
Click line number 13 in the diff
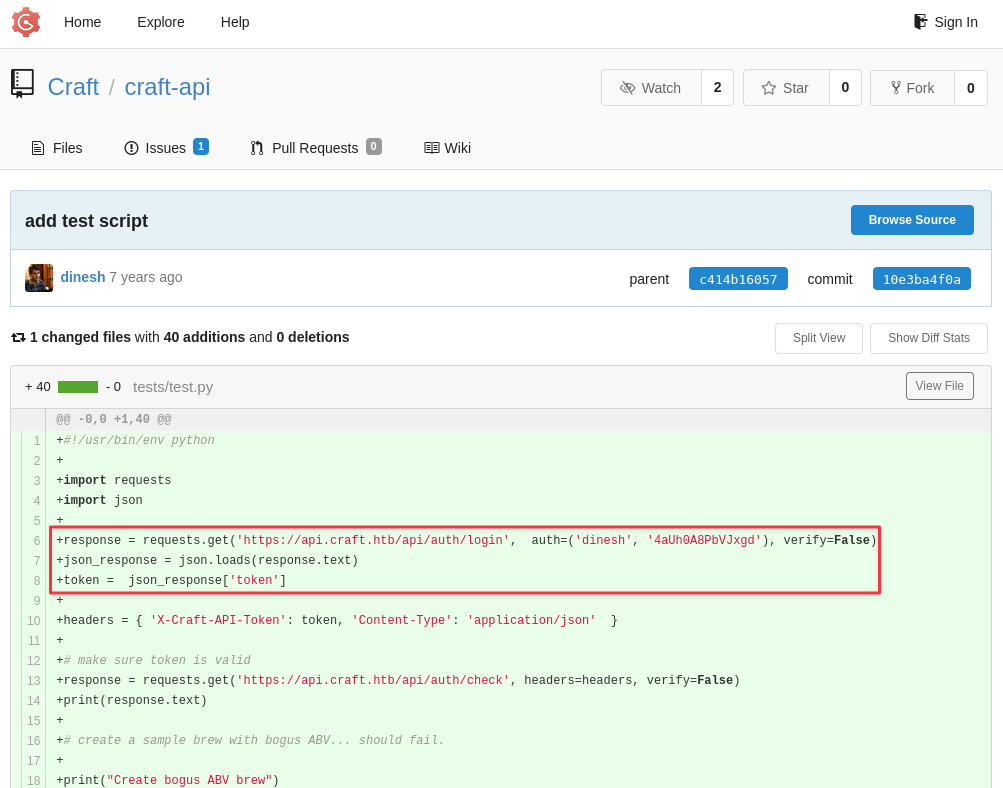coord(33,681)
